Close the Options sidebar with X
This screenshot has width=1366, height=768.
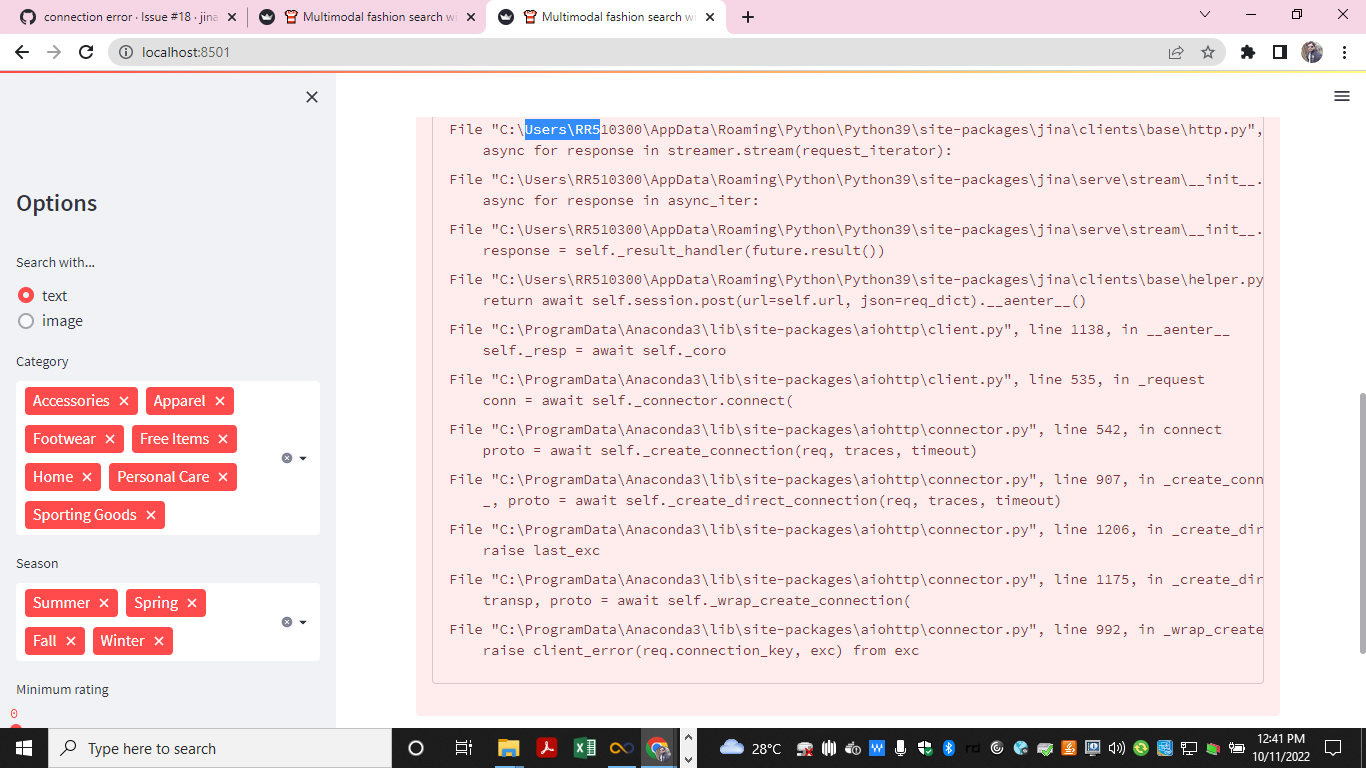312,97
